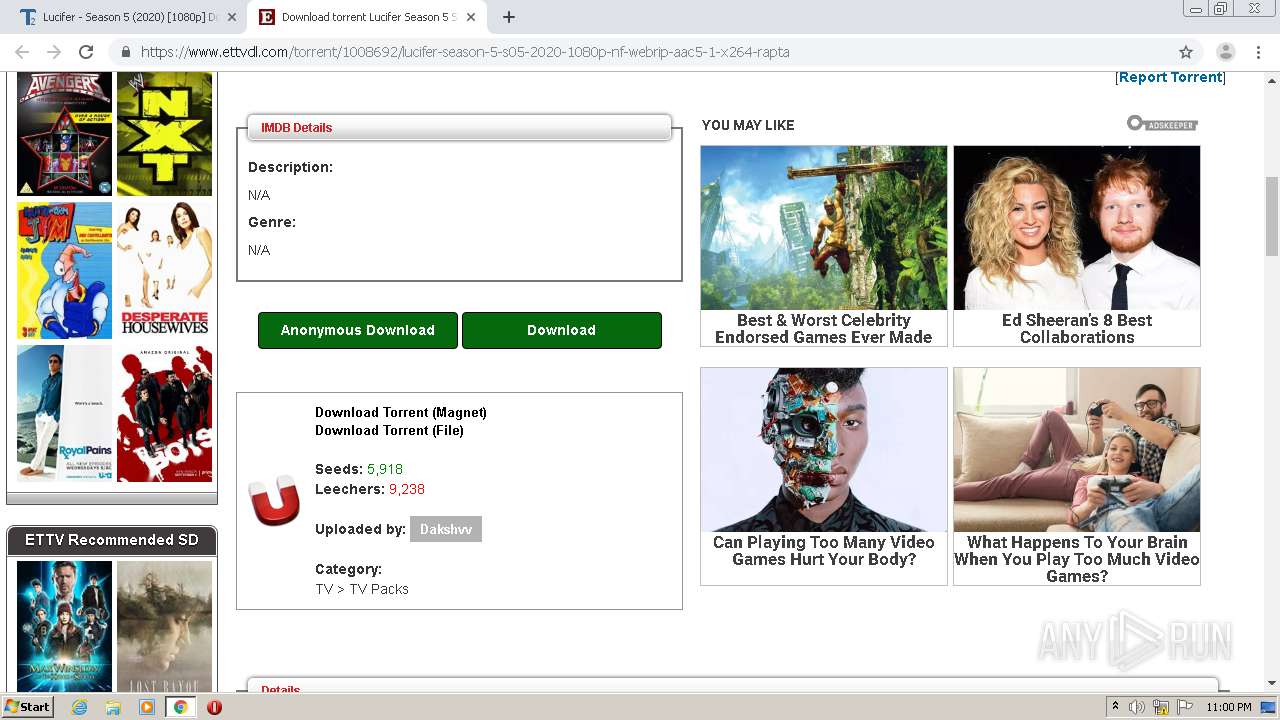Click the Adskeeper logo
Screen dimensions: 1280x720
pos(1162,124)
